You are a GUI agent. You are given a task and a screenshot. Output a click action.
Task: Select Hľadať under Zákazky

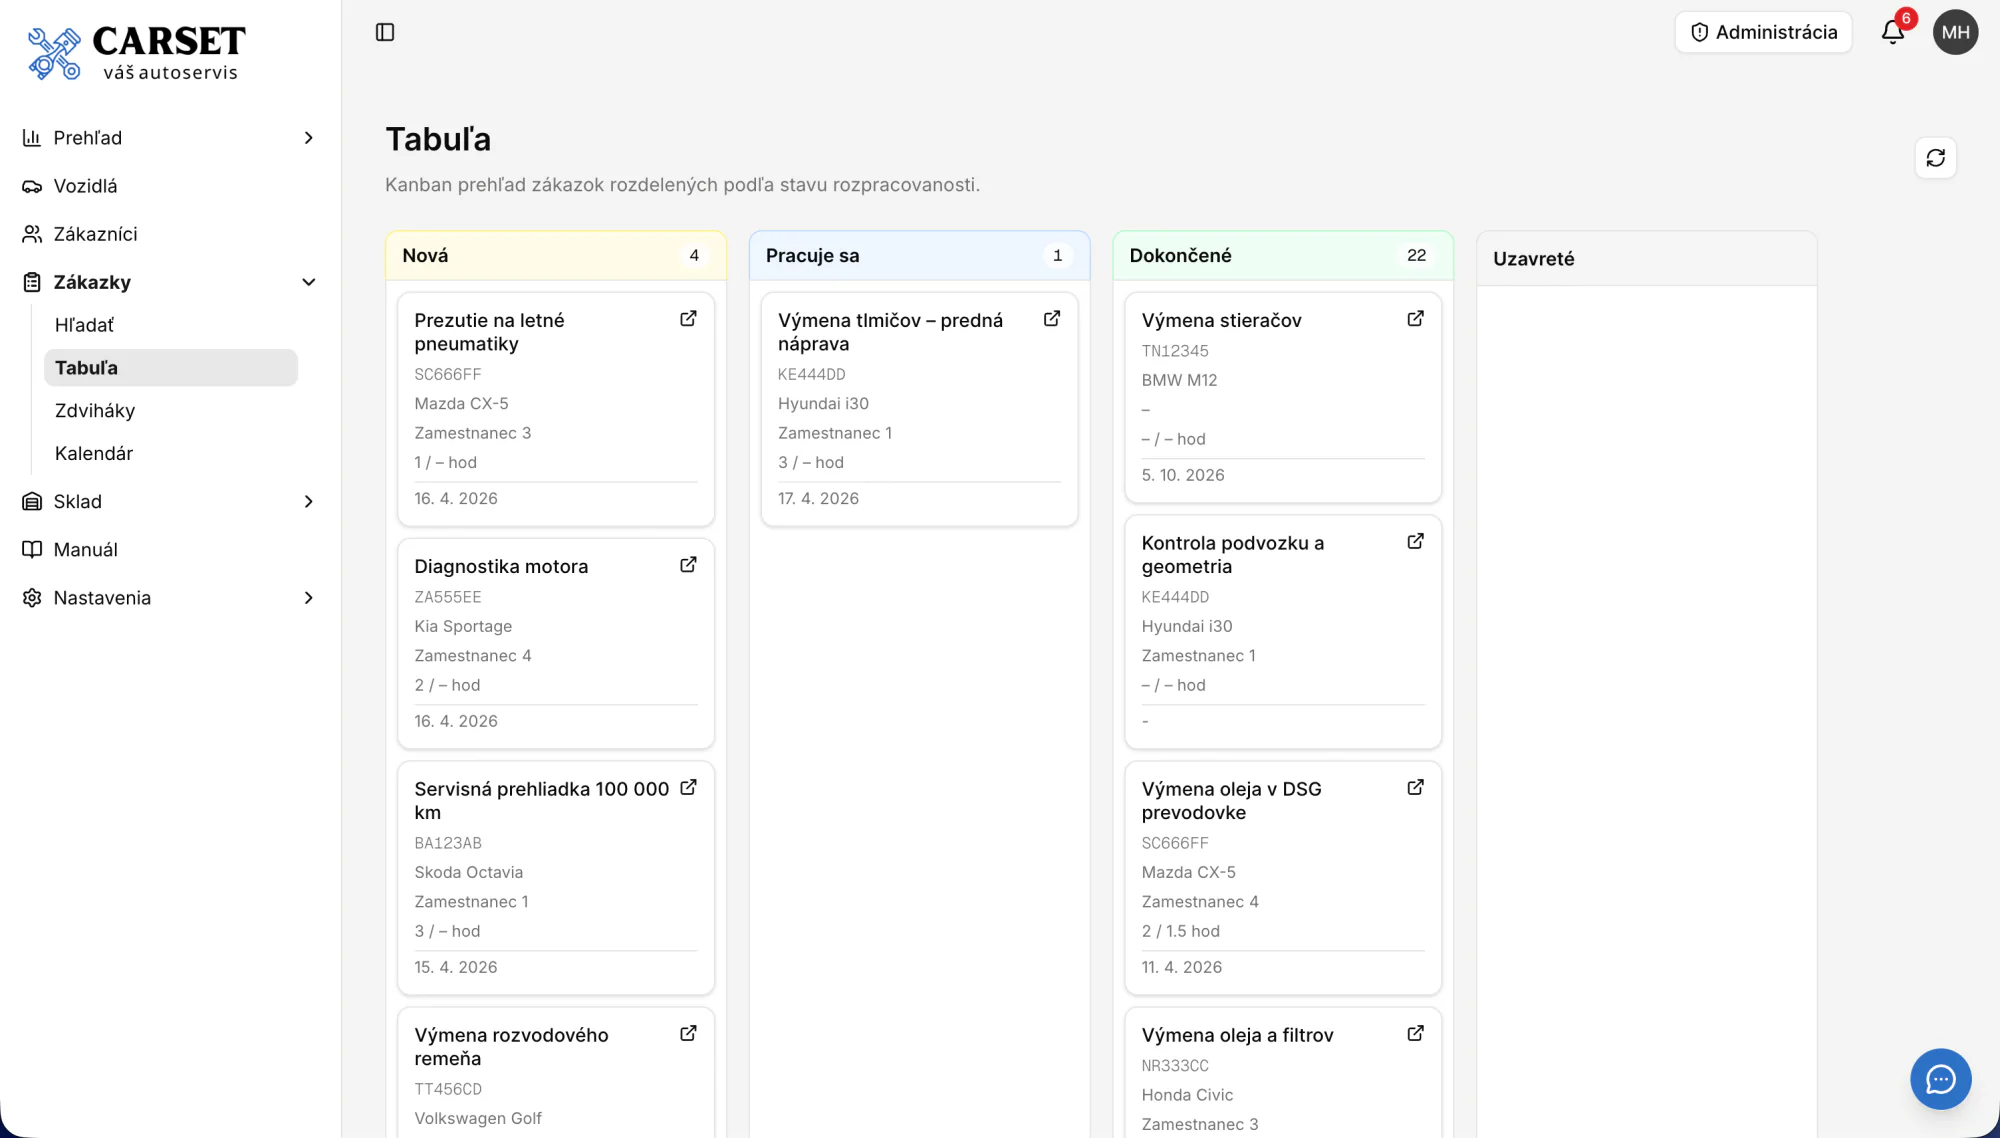click(x=170, y=325)
